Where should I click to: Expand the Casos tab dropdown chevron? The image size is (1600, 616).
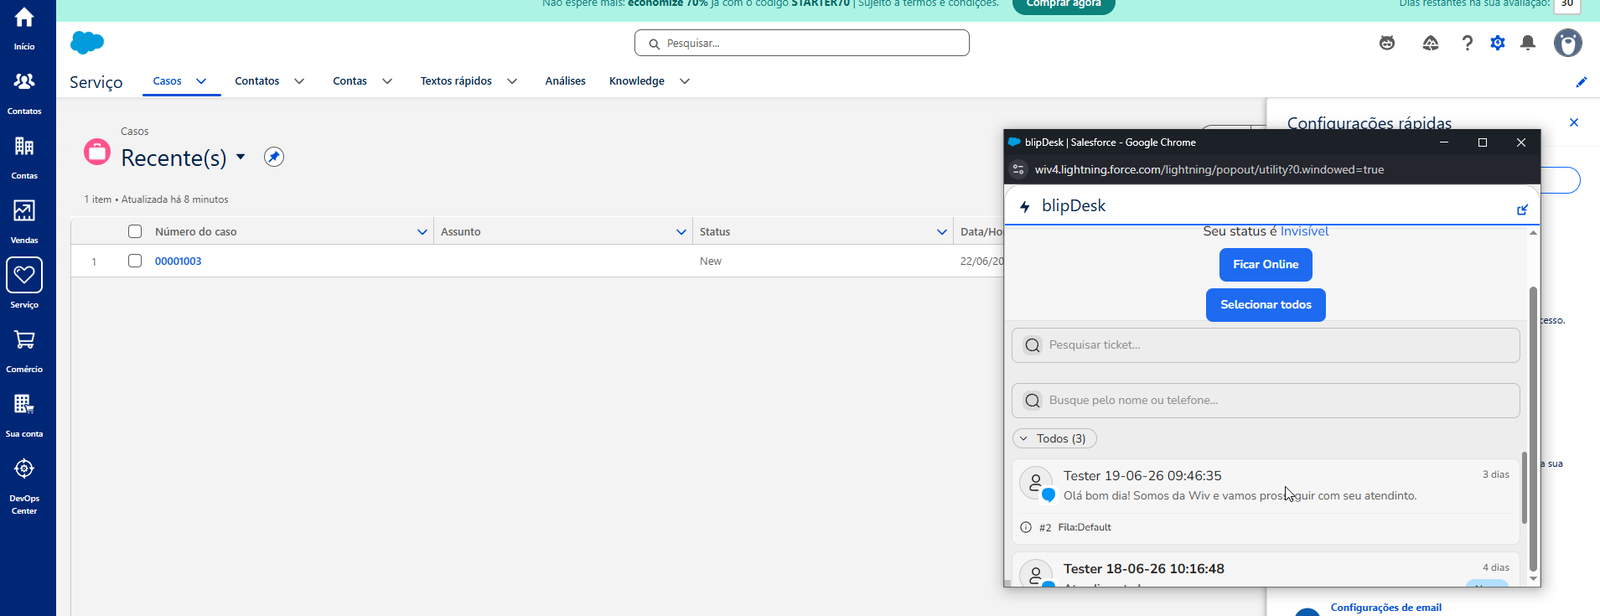[201, 81]
